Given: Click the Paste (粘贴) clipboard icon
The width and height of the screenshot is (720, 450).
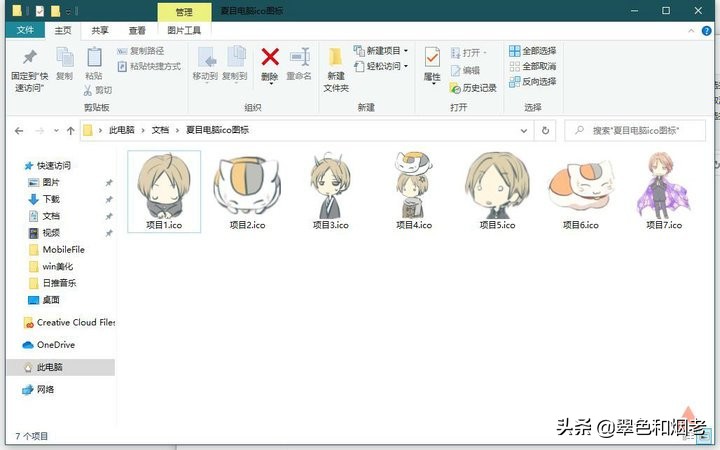Looking at the screenshot, I should (94, 58).
